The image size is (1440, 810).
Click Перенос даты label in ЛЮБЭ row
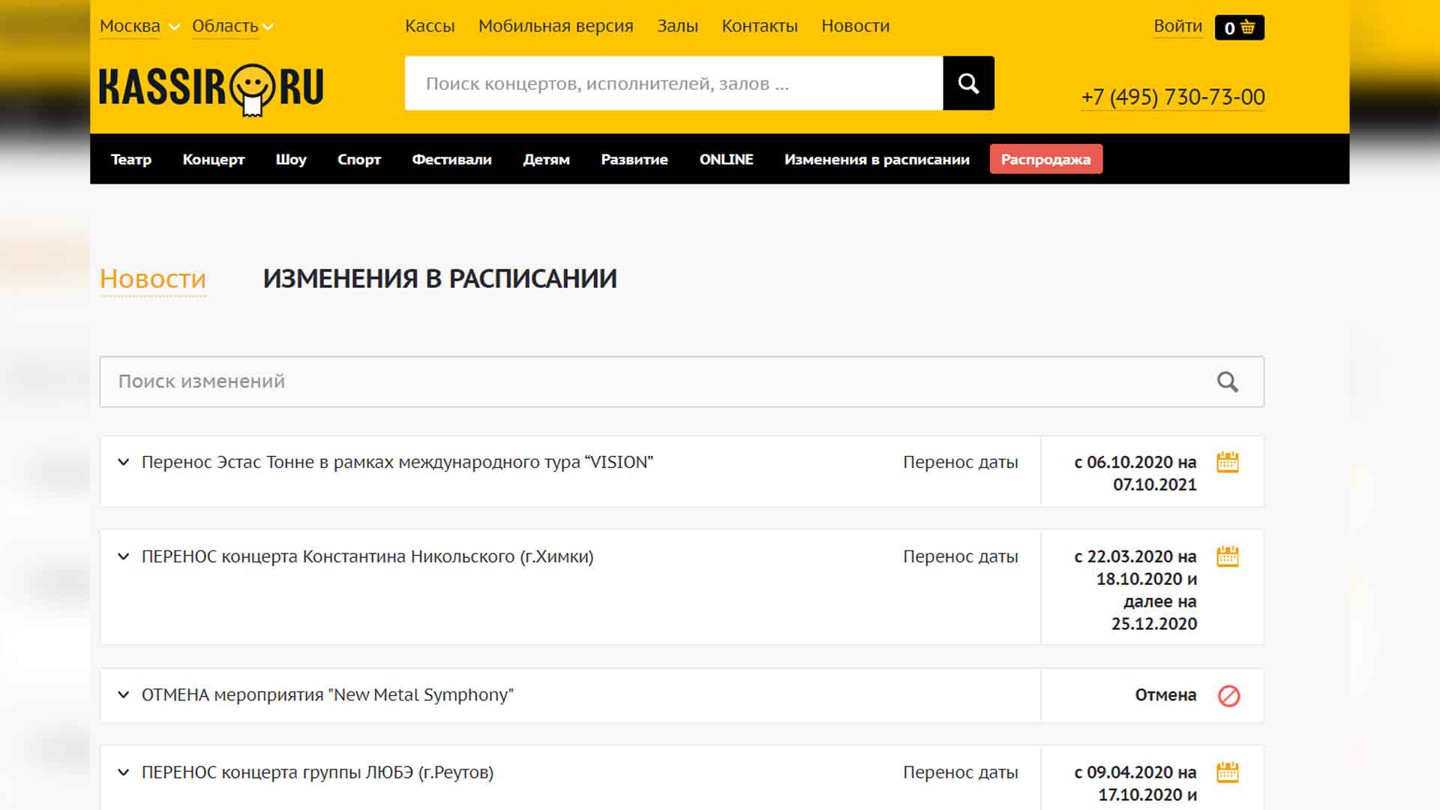[x=960, y=772]
